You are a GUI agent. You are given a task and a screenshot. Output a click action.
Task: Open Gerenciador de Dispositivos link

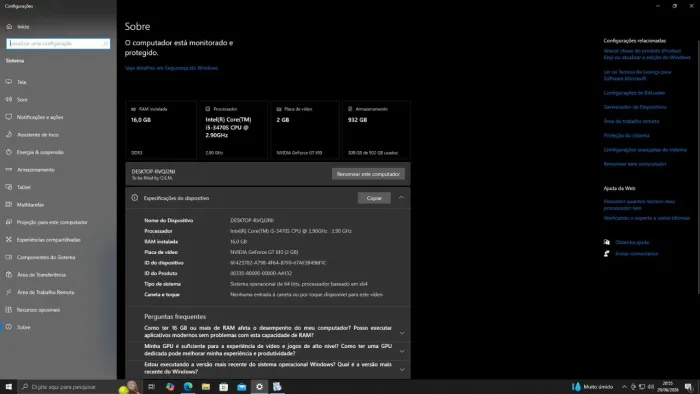click(635, 107)
